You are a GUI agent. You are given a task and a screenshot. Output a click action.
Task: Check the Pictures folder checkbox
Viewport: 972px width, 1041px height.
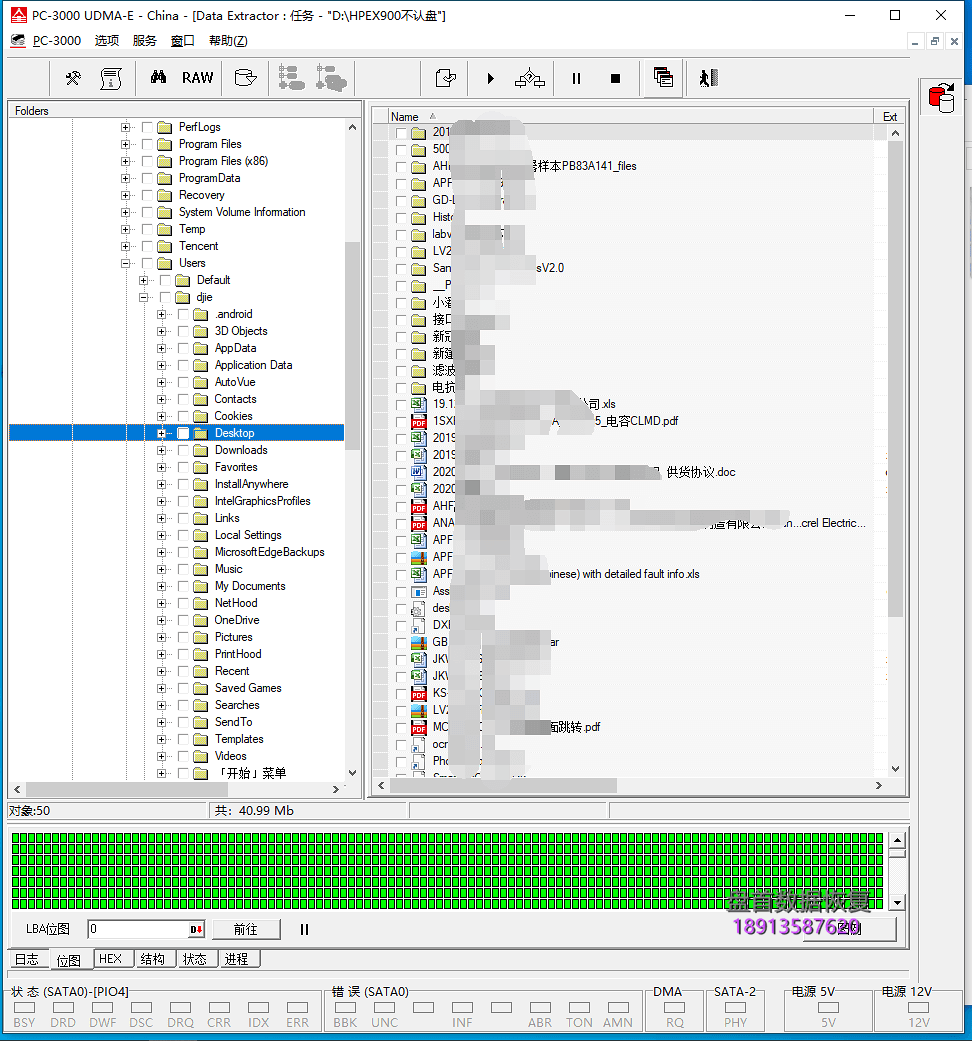pyautogui.click(x=183, y=637)
